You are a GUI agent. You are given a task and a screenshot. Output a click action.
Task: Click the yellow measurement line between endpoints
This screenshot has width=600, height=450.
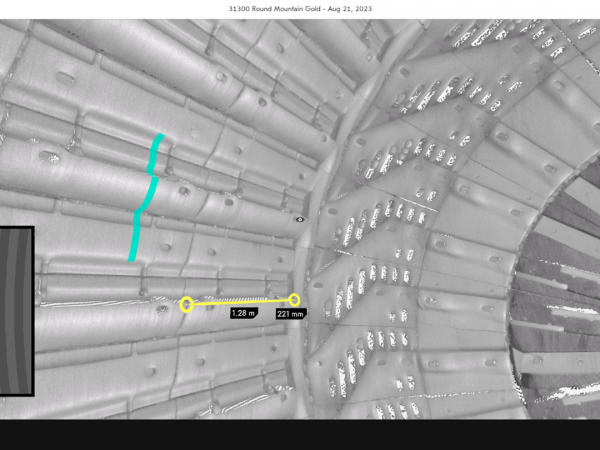(240, 301)
